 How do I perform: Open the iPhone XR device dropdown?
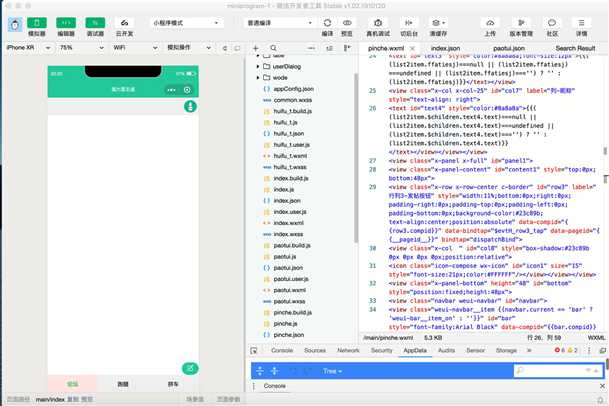[29, 47]
